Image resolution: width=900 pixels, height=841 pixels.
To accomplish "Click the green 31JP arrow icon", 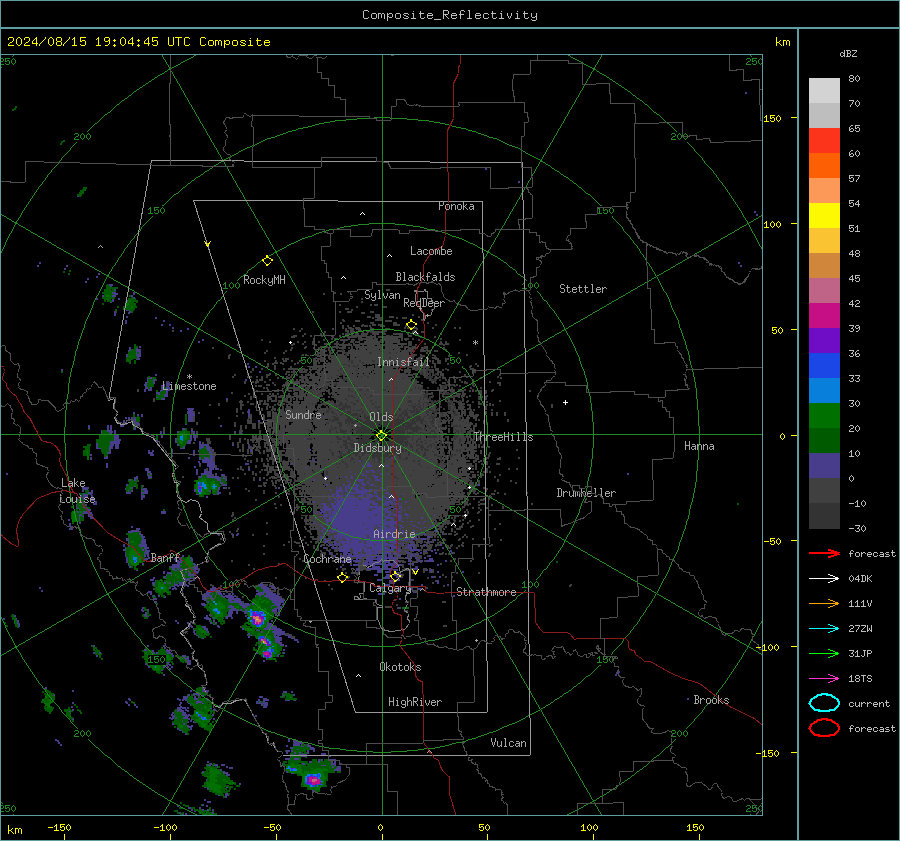I will coord(824,653).
